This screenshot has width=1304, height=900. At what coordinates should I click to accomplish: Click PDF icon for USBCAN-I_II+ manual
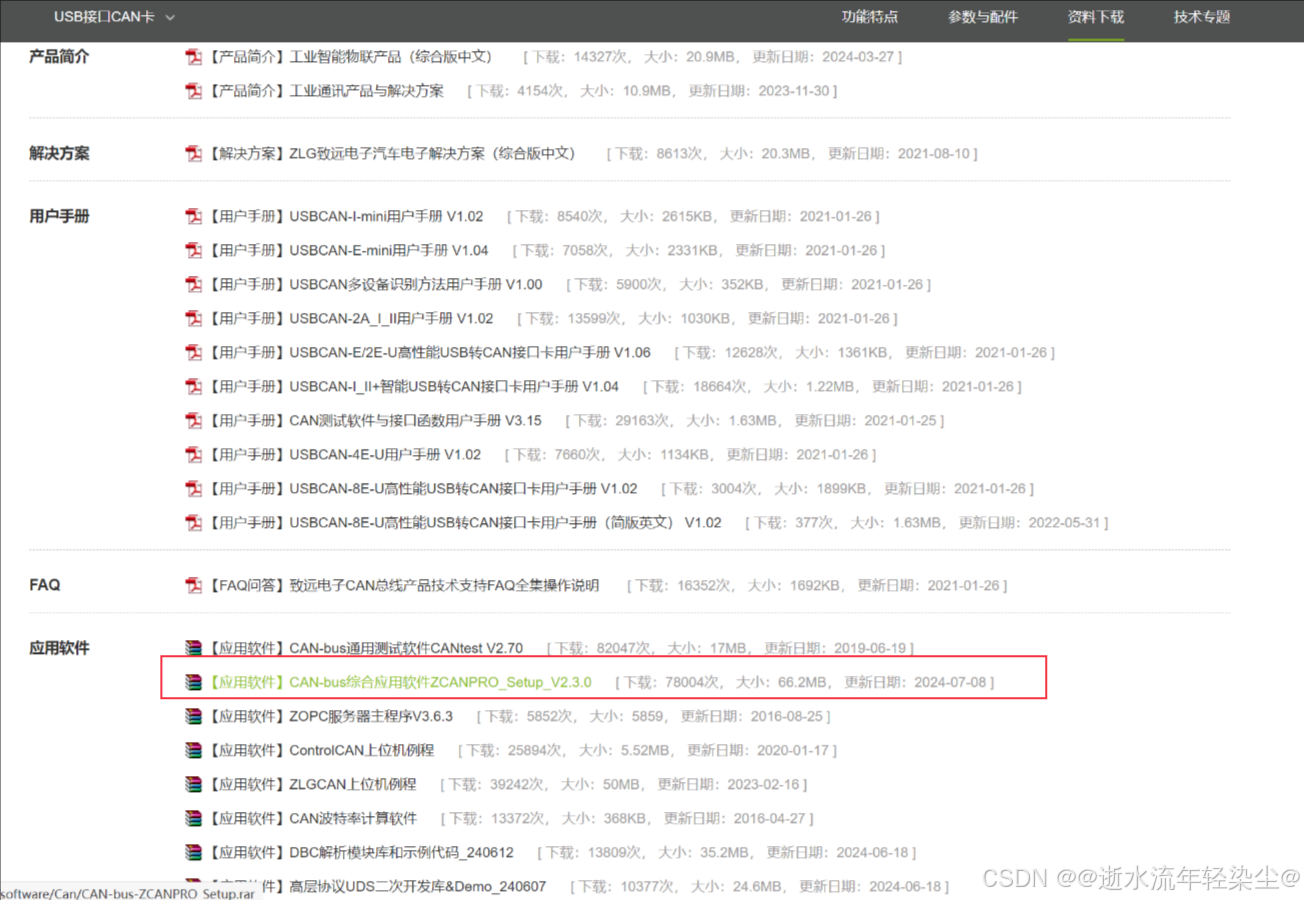(193, 387)
